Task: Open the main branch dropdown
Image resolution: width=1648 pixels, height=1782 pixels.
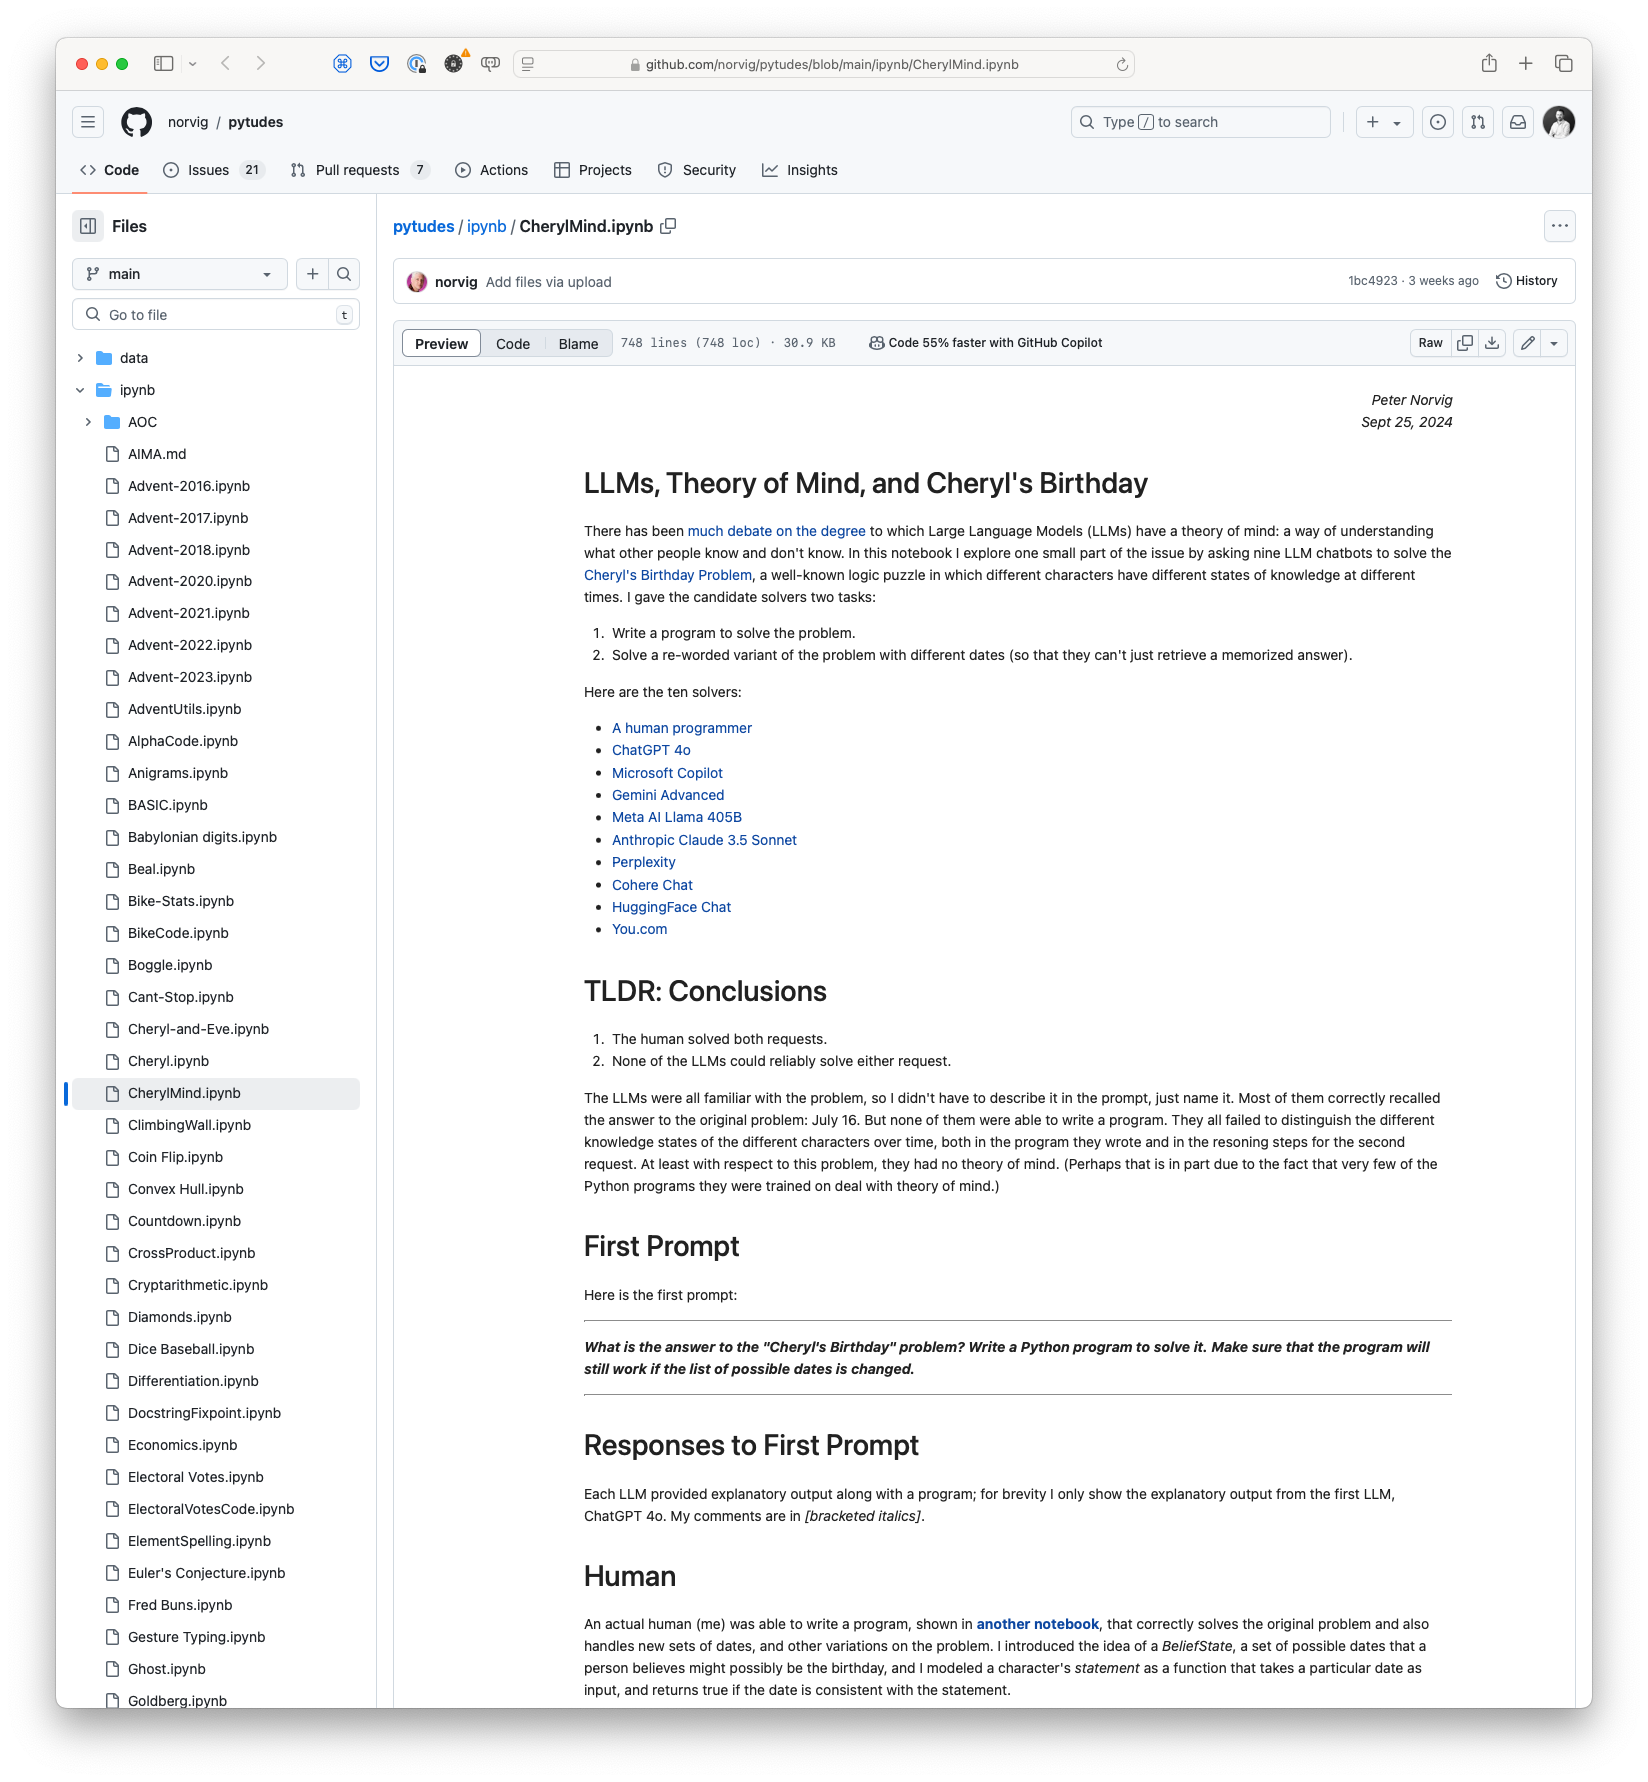Action: [180, 274]
